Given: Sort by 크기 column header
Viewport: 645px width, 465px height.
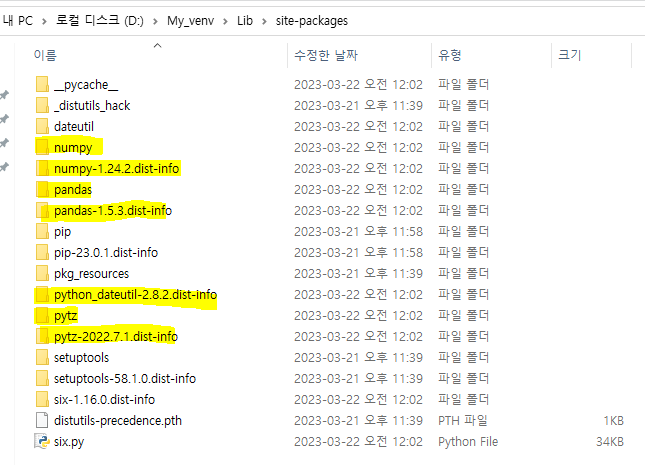Looking at the screenshot, I should point(570,55).
